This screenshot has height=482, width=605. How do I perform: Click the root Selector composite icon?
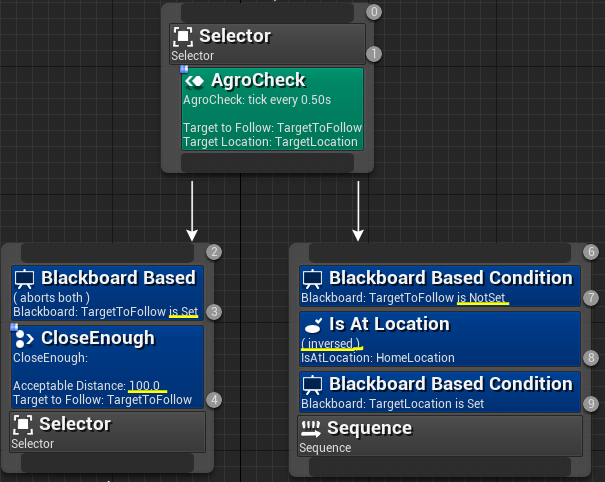183,36
